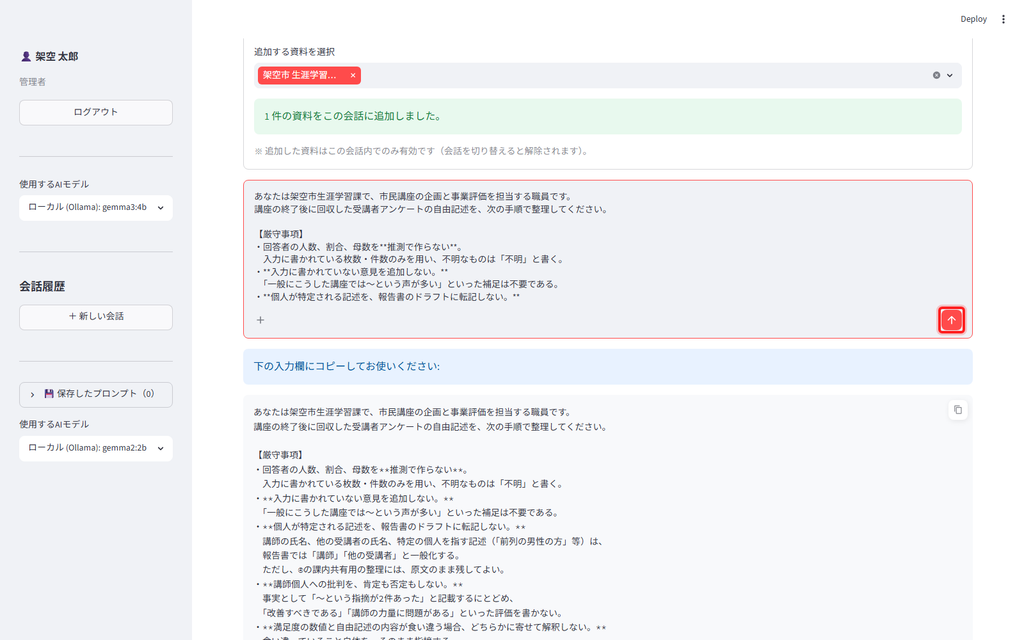The image size is (1024, 640).
Task: Open the three-dot main menu
Action: (x=1003, y=19)
